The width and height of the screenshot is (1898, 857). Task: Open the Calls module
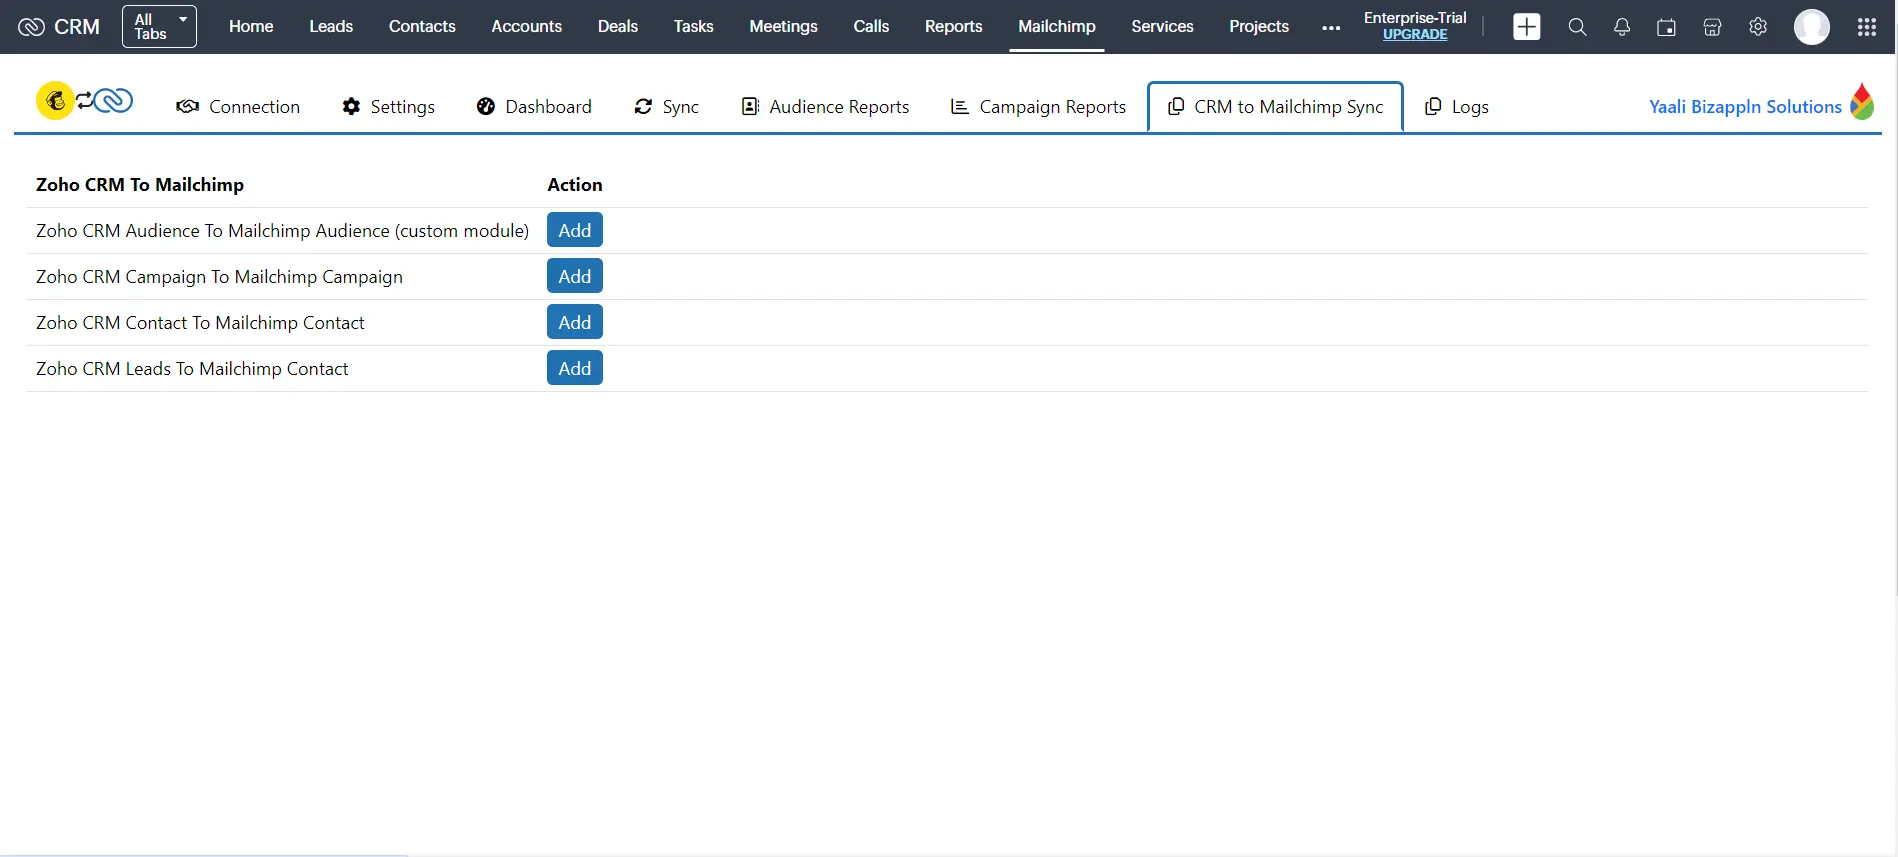tap(871, 27)
